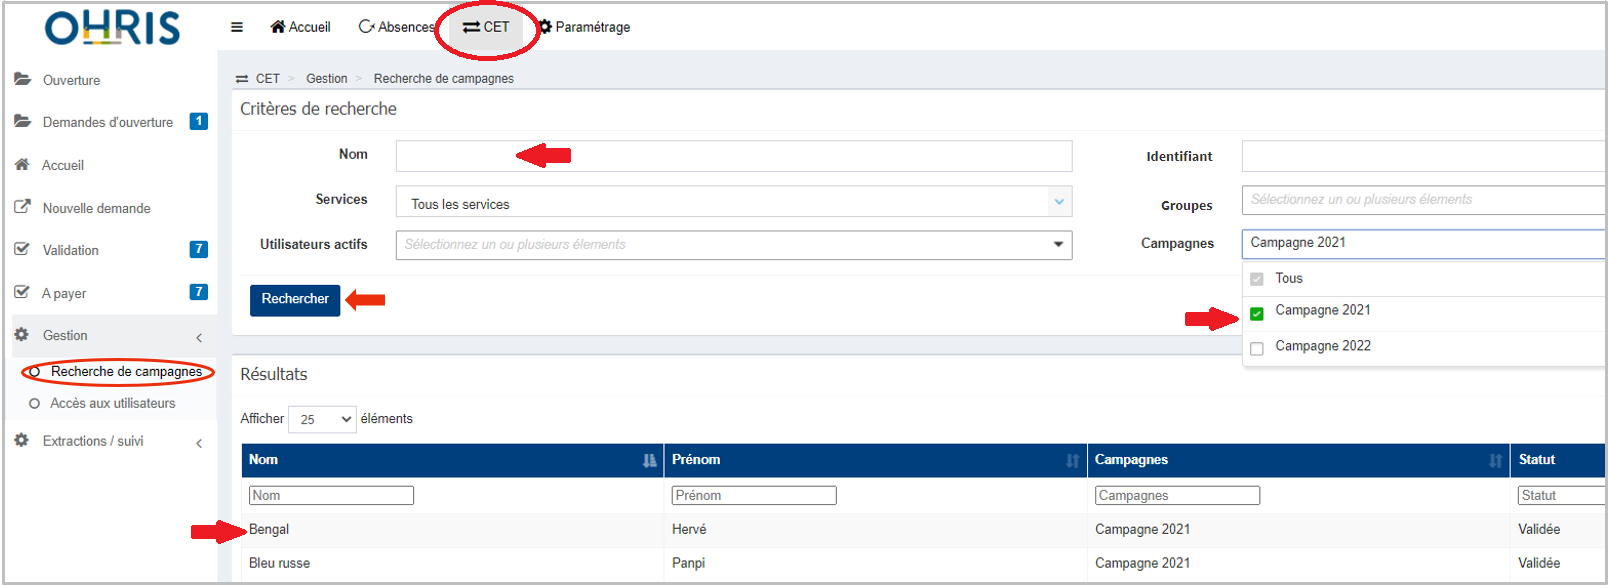The height and width of the screenshot is (585, 1608).
Task: Open the Ouverture folder icon
Action: point(22,79)
